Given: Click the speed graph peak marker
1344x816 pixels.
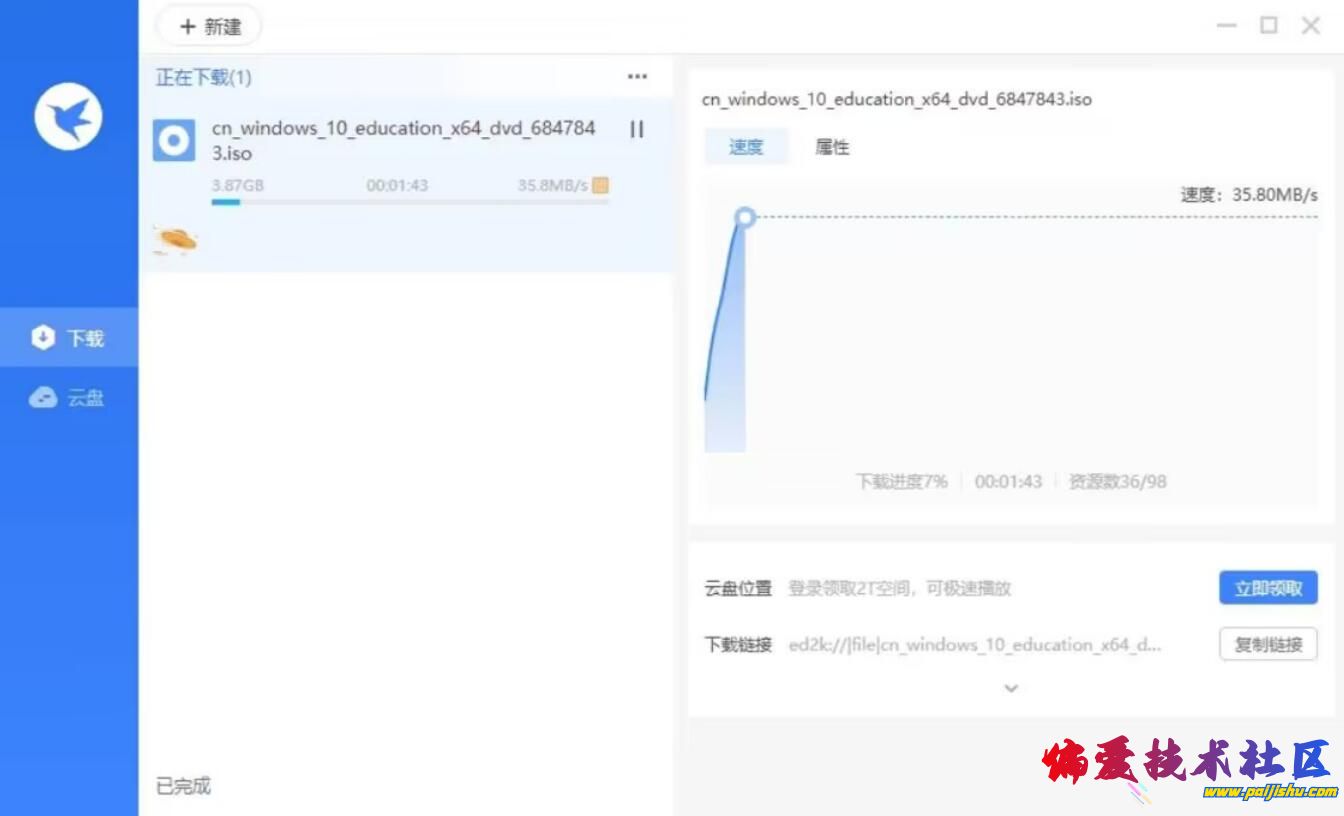Looking at the screenshot, I should [x=744, y=217].
